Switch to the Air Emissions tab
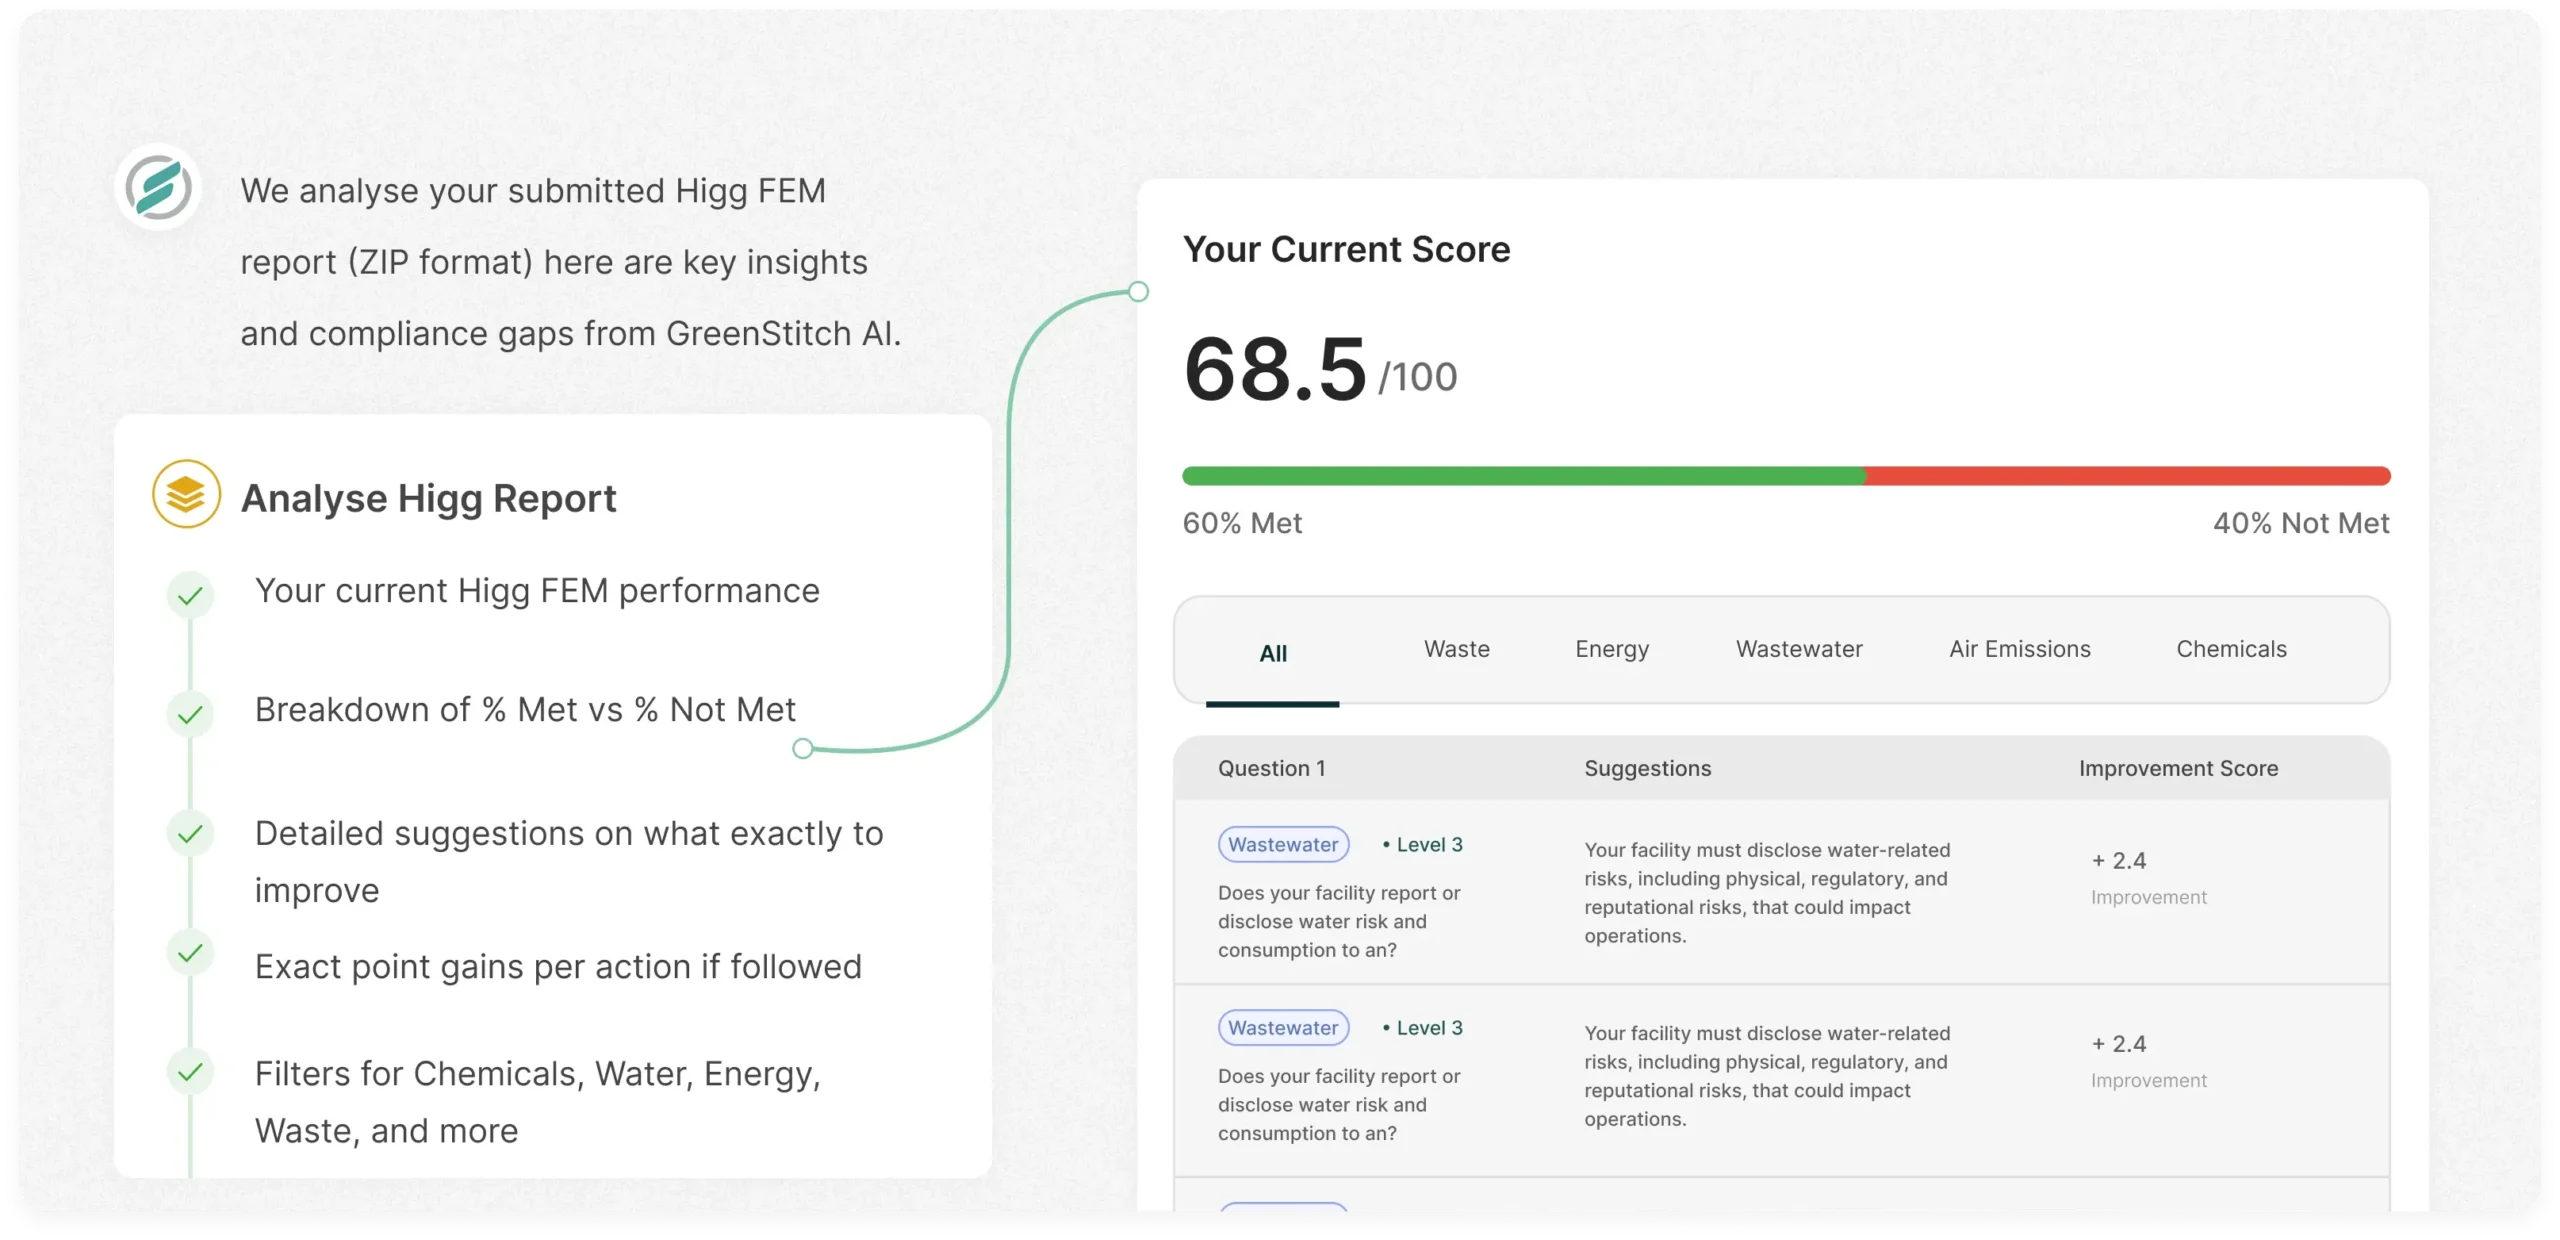Viewport: 2560px width, 1240px height. [x=2019, y=649]
